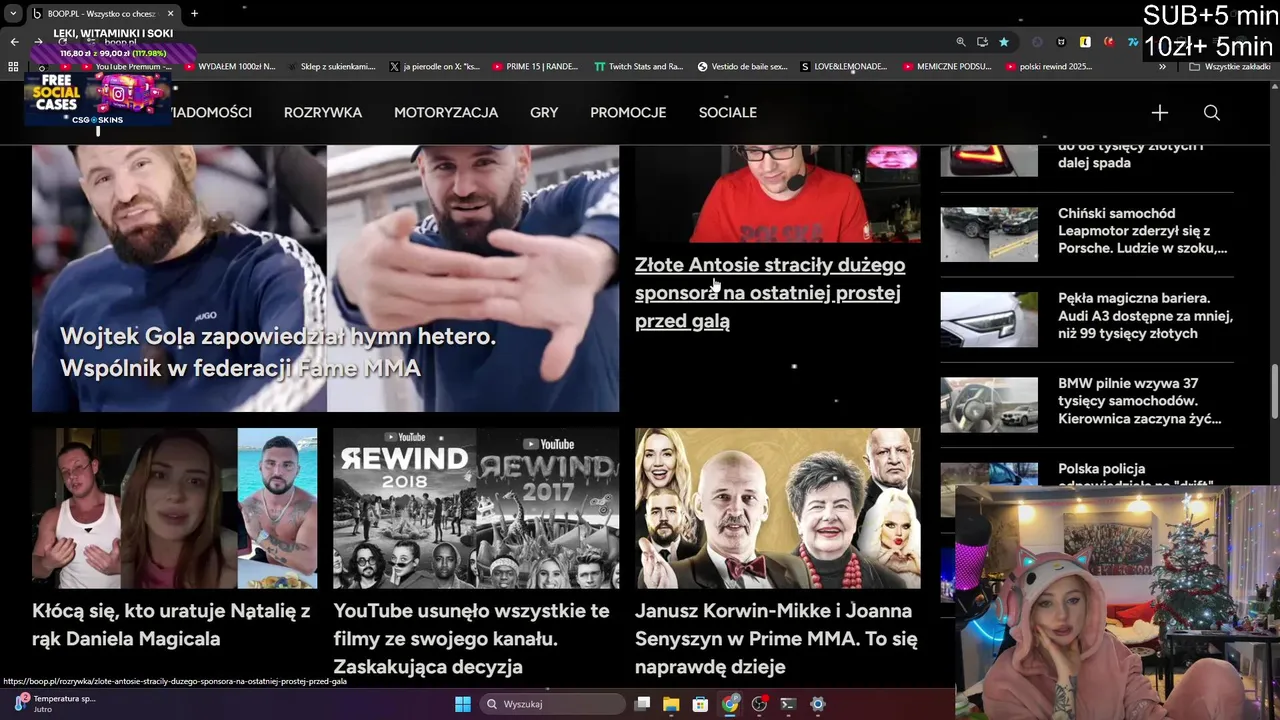Viewport: 1280px width, 720px height.
Task: Open the Sklep z sukienkami bookmark
Action: click(x=331, y=67)
